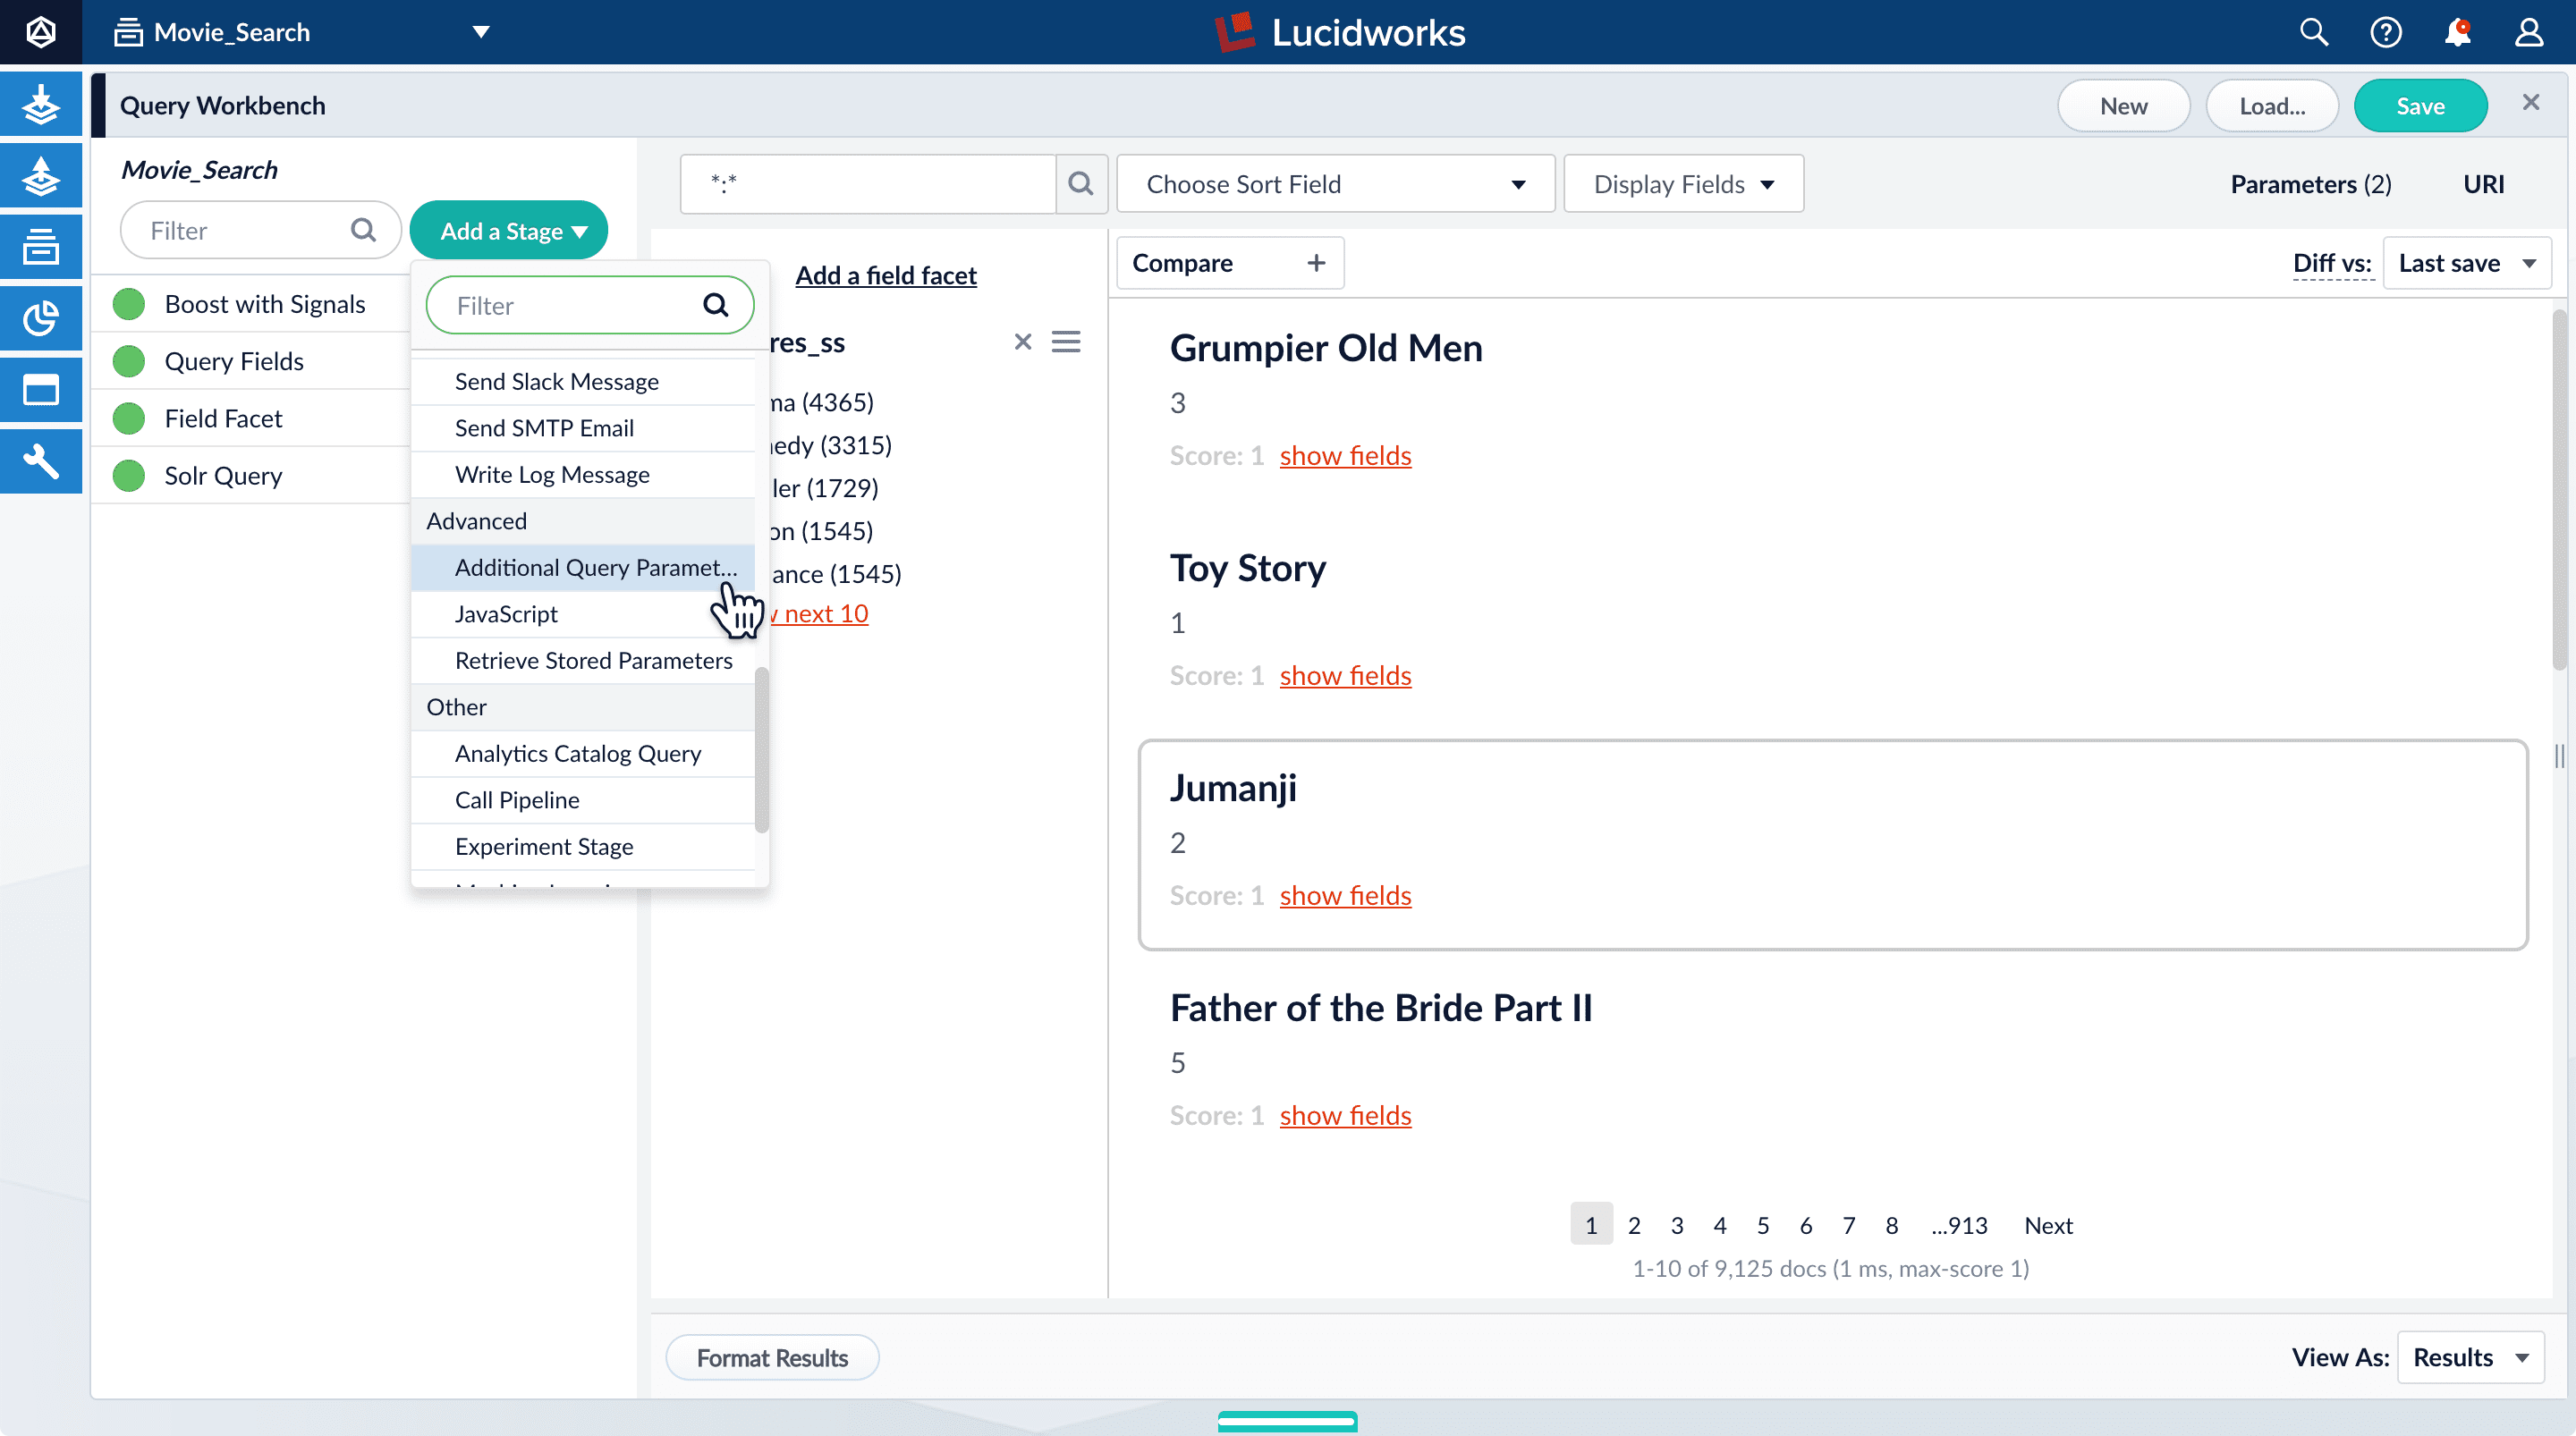Click the notifications bell icon
Screen dimensions: 2576x1436
pos(2457,32)
